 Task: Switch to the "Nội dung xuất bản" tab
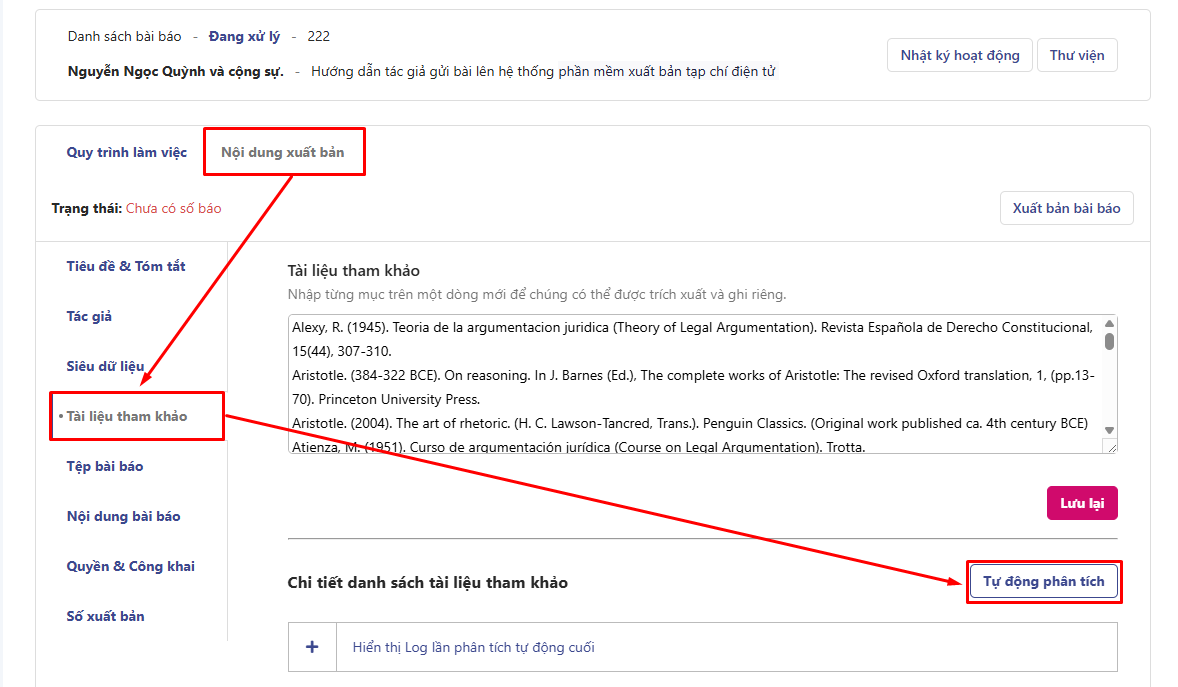[x=283, y=152]
